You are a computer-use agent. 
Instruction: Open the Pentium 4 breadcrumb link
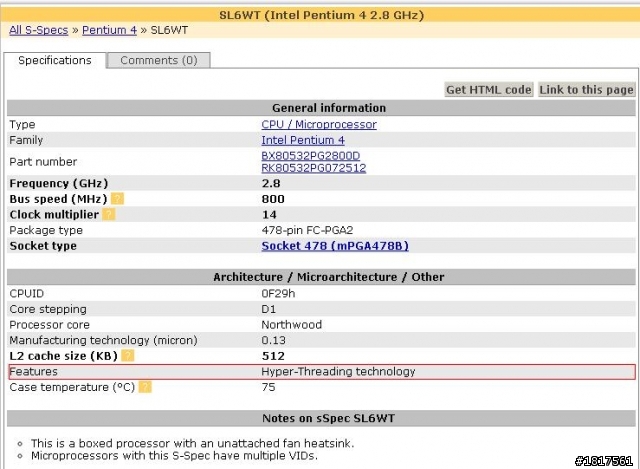(x=109, y=30)
